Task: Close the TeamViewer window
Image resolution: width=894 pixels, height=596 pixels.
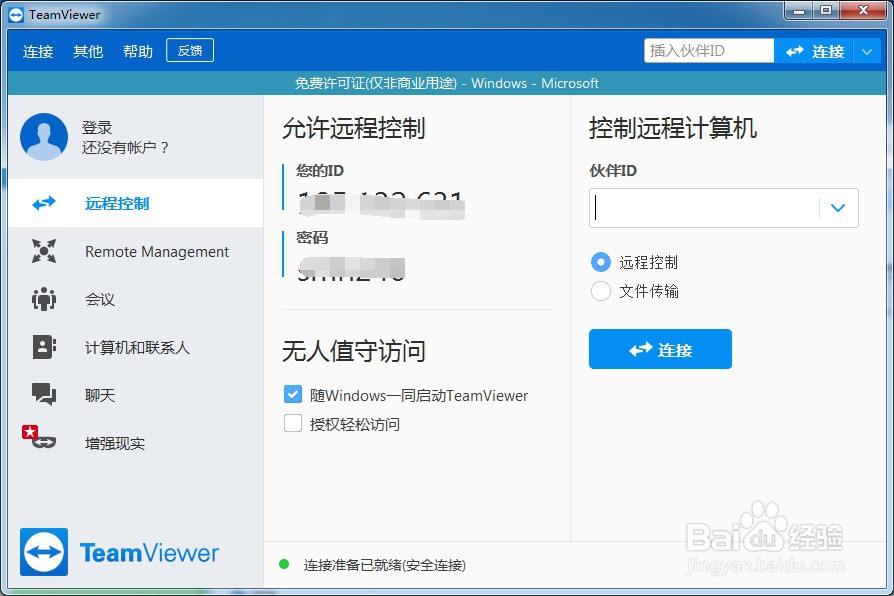Action: click(863, 11)
